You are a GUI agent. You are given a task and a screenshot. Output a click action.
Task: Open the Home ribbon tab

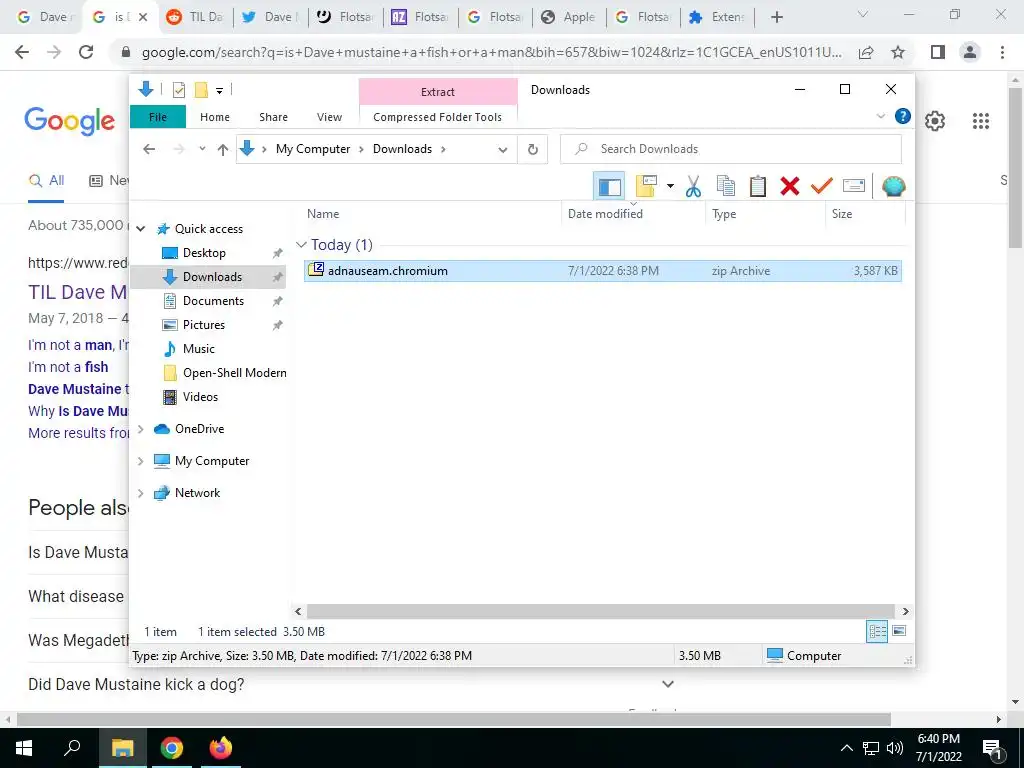[215, 117]
